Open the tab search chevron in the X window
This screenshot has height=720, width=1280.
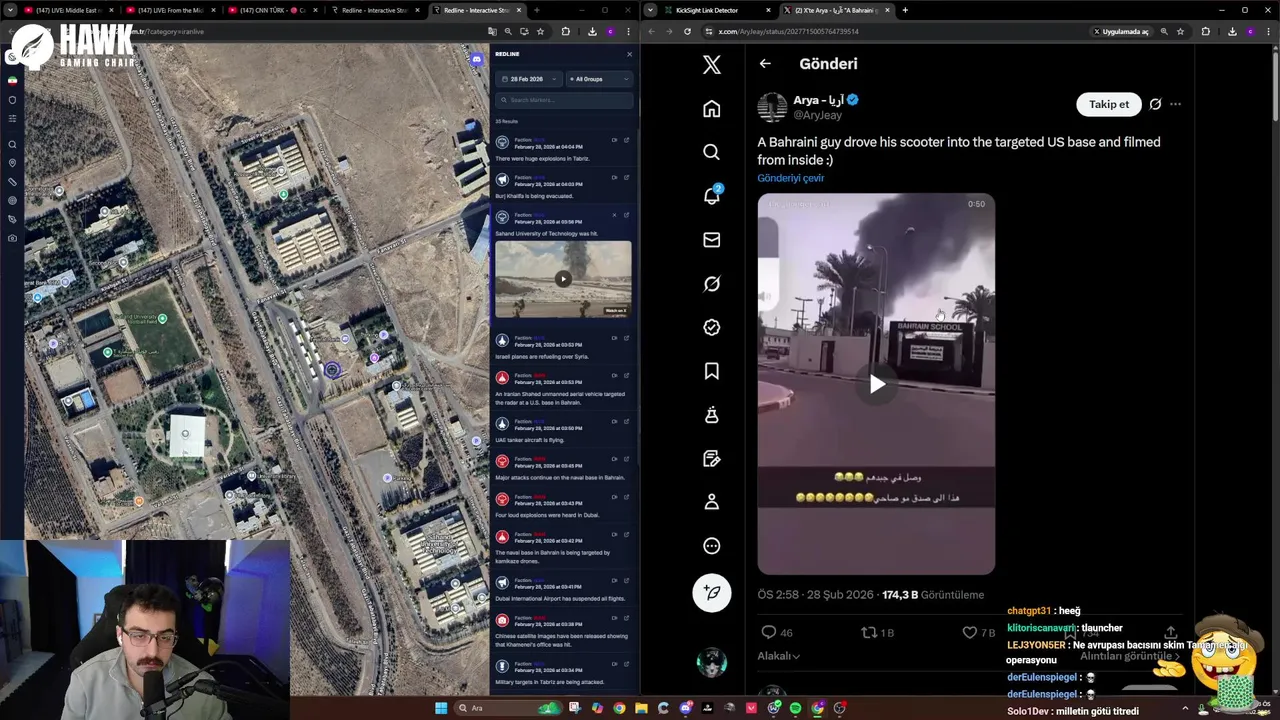tap(651, 10)
